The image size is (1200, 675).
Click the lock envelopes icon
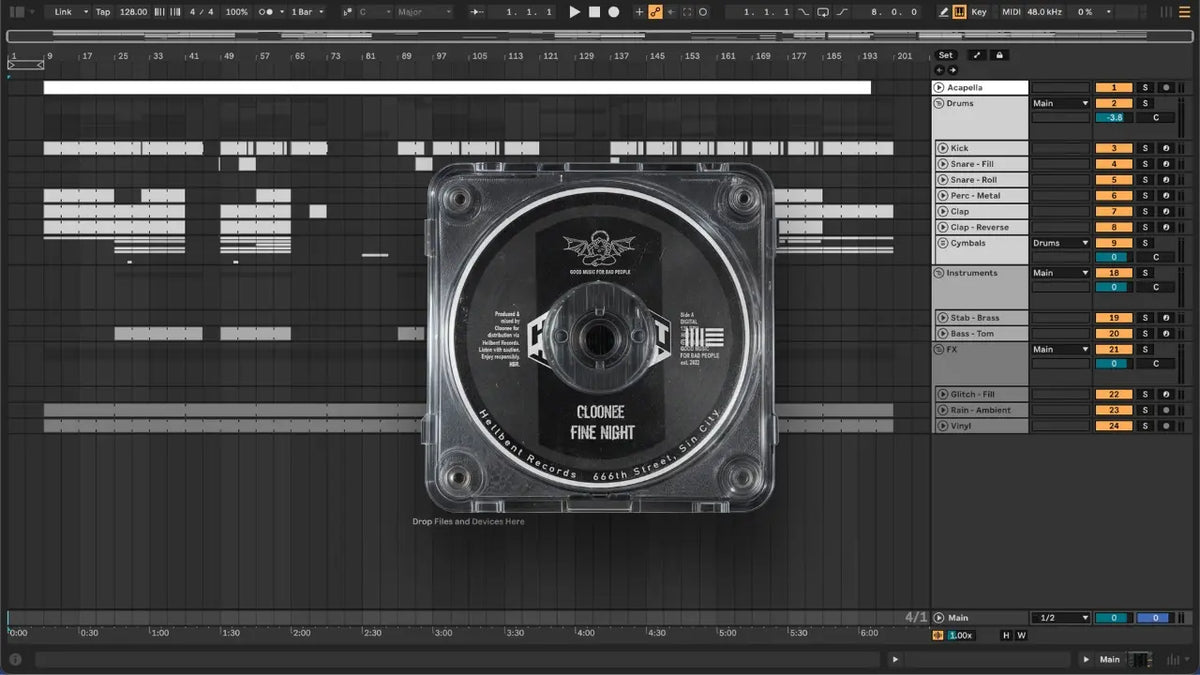point(999,55)
